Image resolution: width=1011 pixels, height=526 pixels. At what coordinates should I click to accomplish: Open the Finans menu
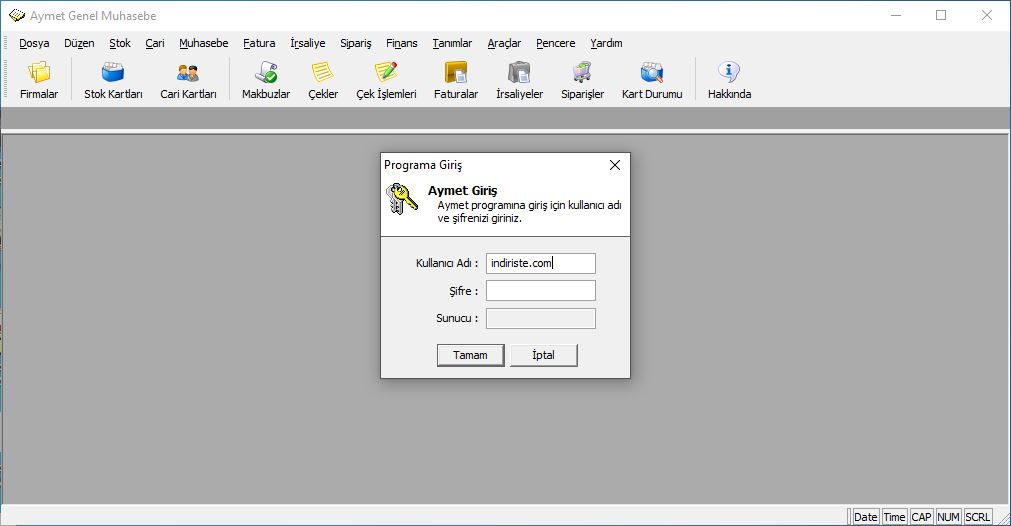[402, 43]
